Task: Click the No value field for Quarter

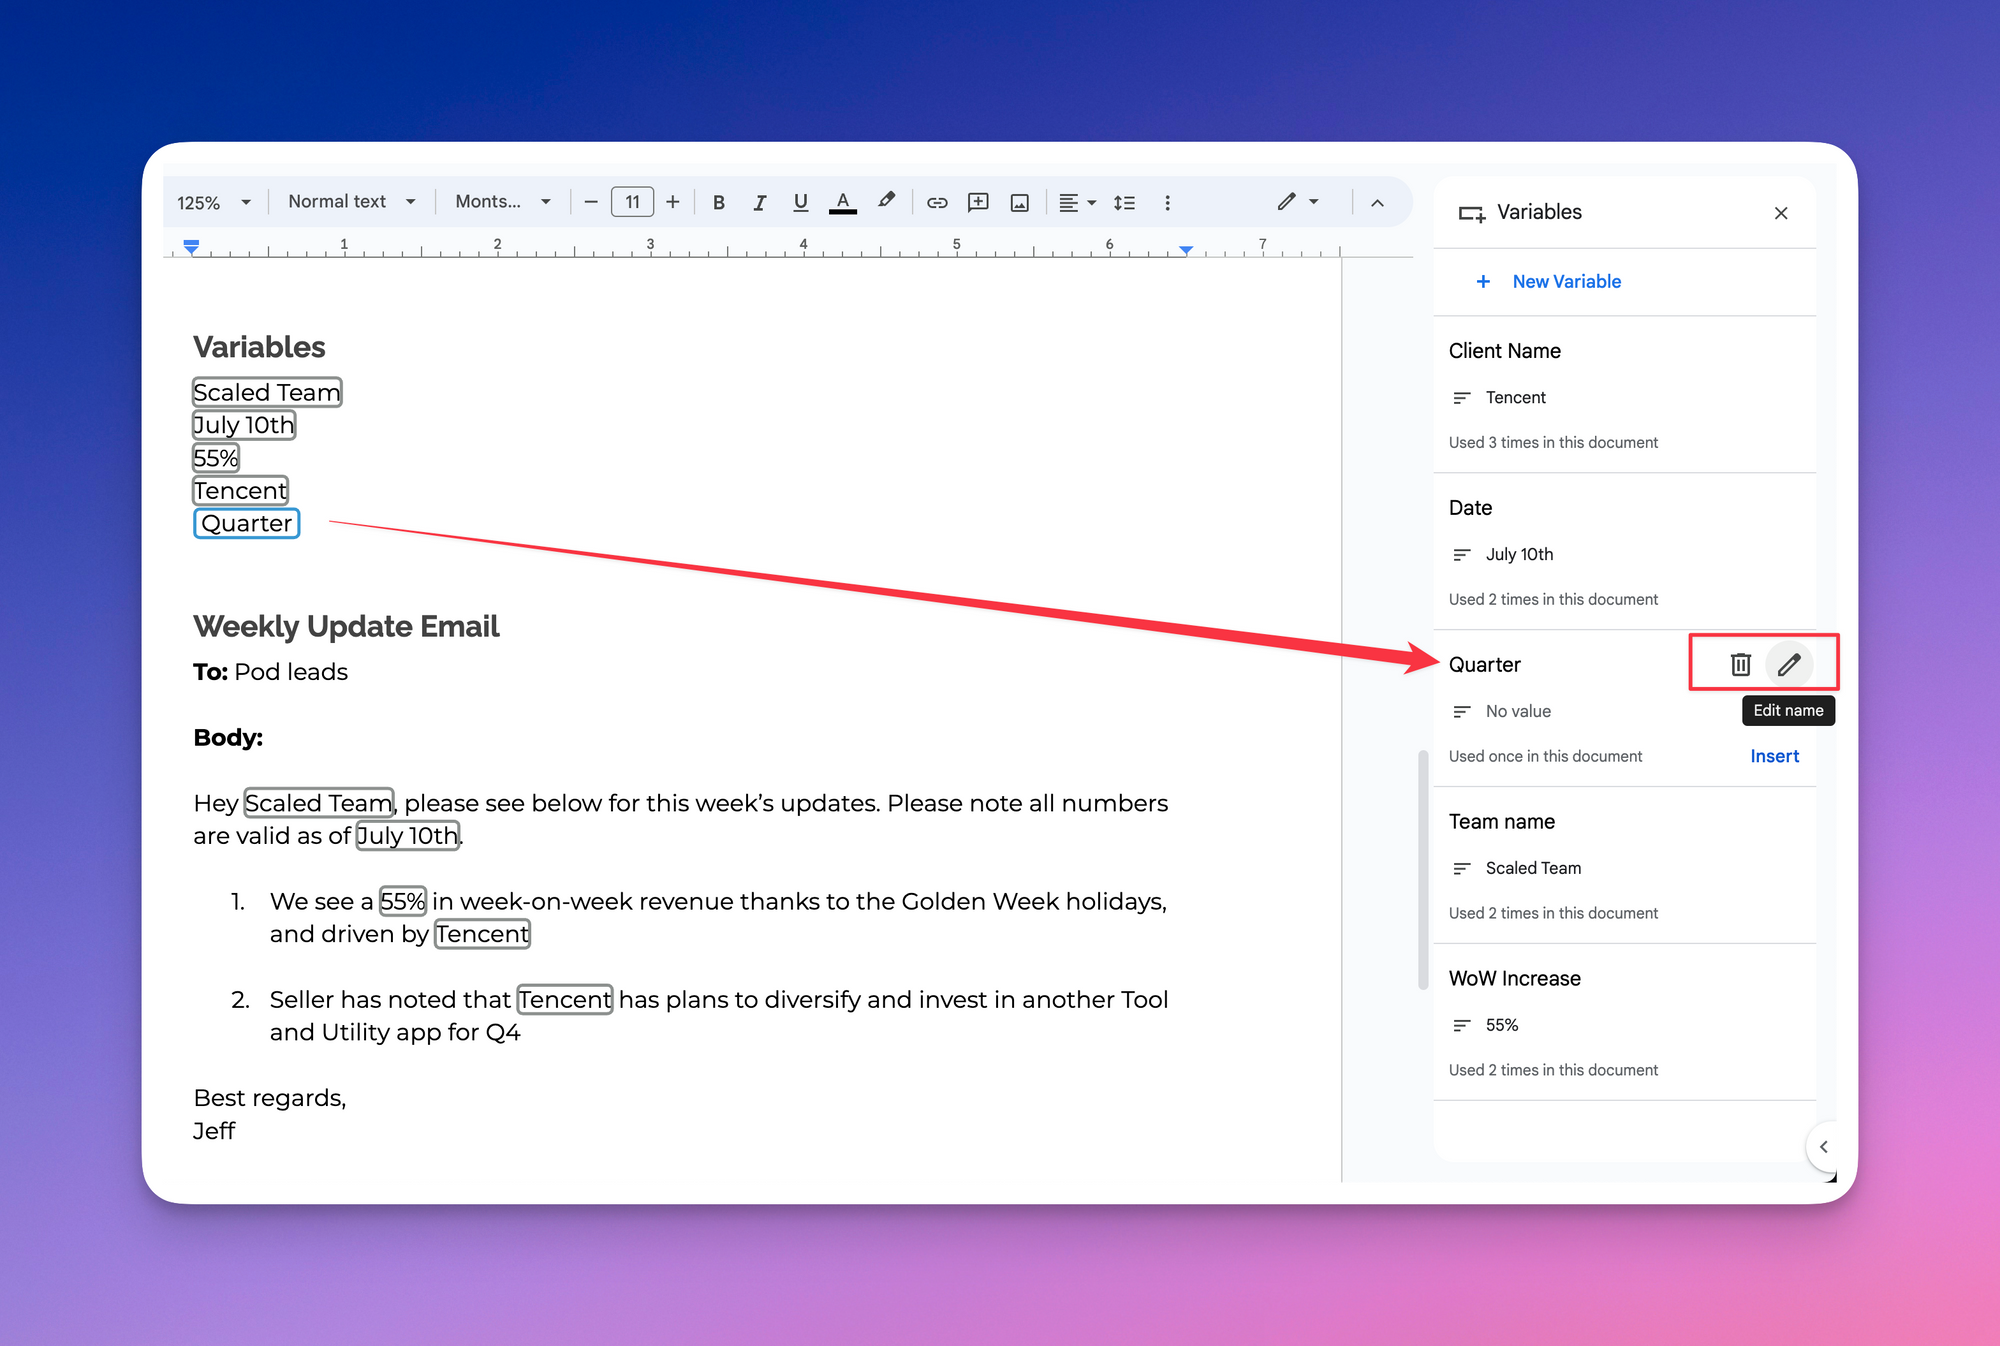Action: pos(1518,712)
